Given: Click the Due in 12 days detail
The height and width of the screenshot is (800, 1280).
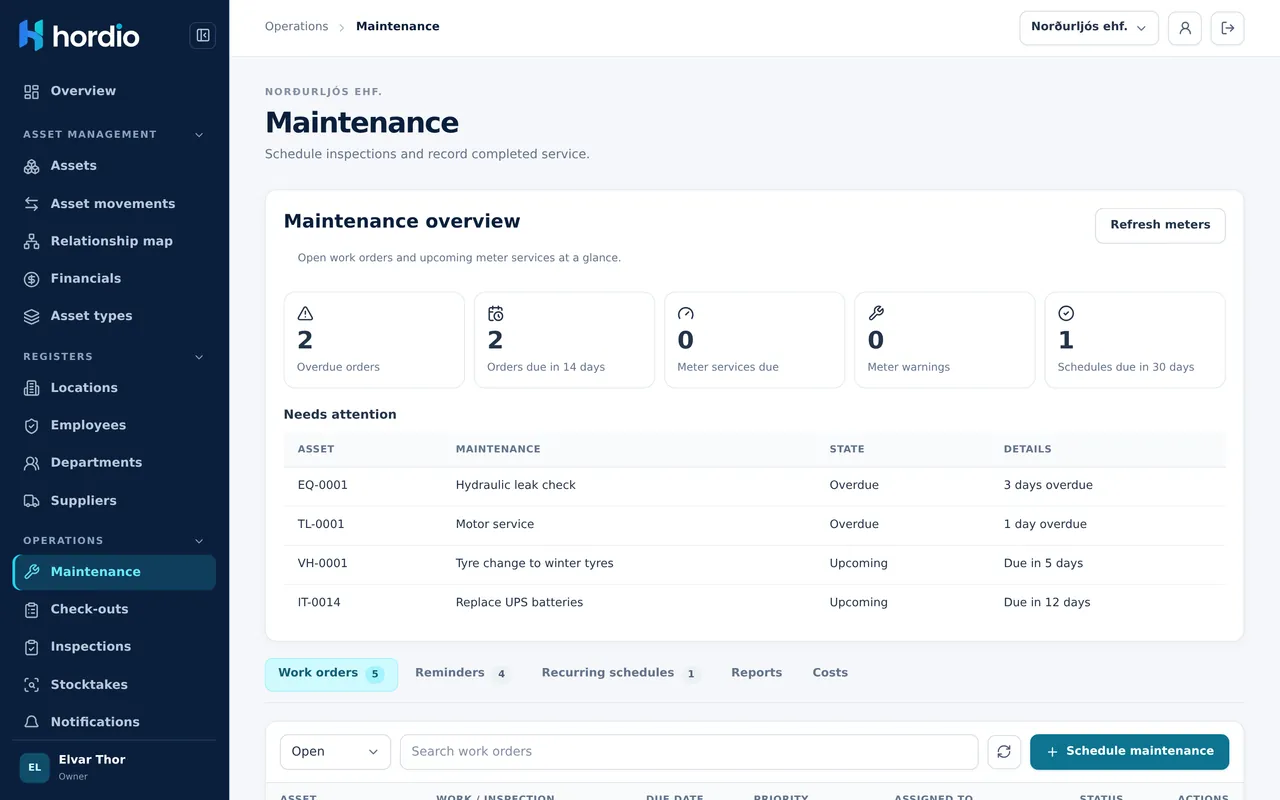Looking at the screenshot, I should pos(1047,602).
